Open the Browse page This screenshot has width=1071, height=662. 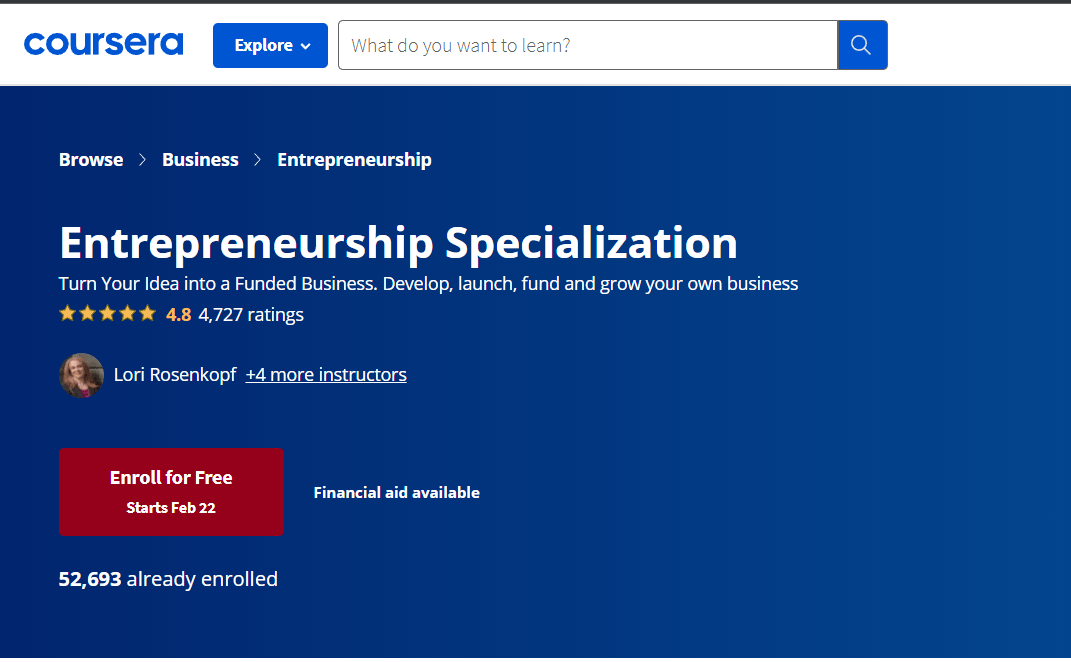pyautogui.click(x=90, y=159)
